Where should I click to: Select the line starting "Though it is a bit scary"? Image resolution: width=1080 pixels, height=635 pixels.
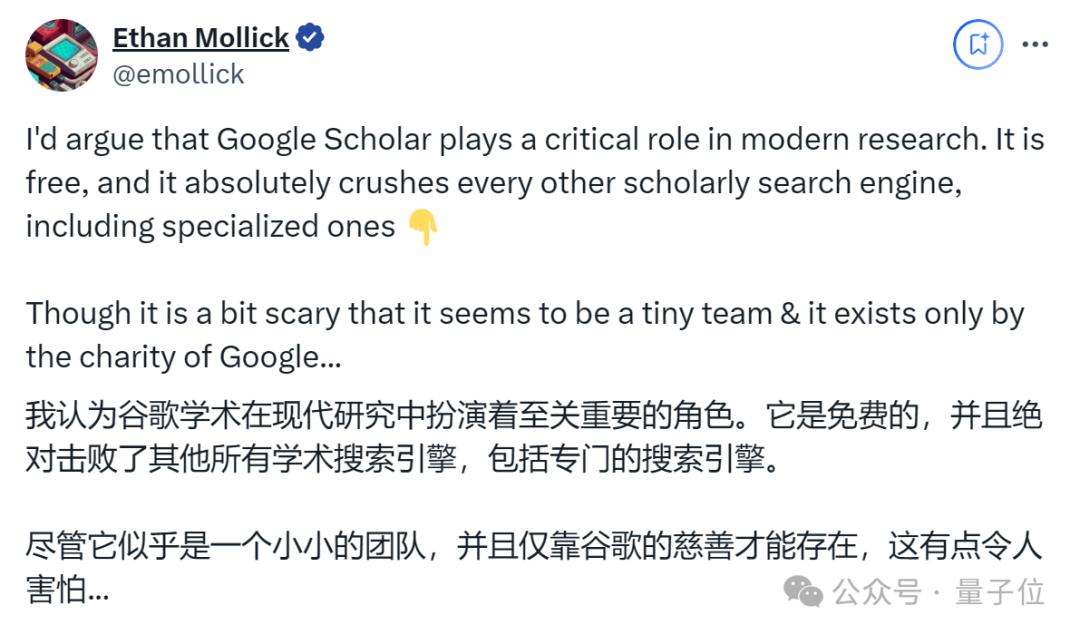click(x=524, y=314)
